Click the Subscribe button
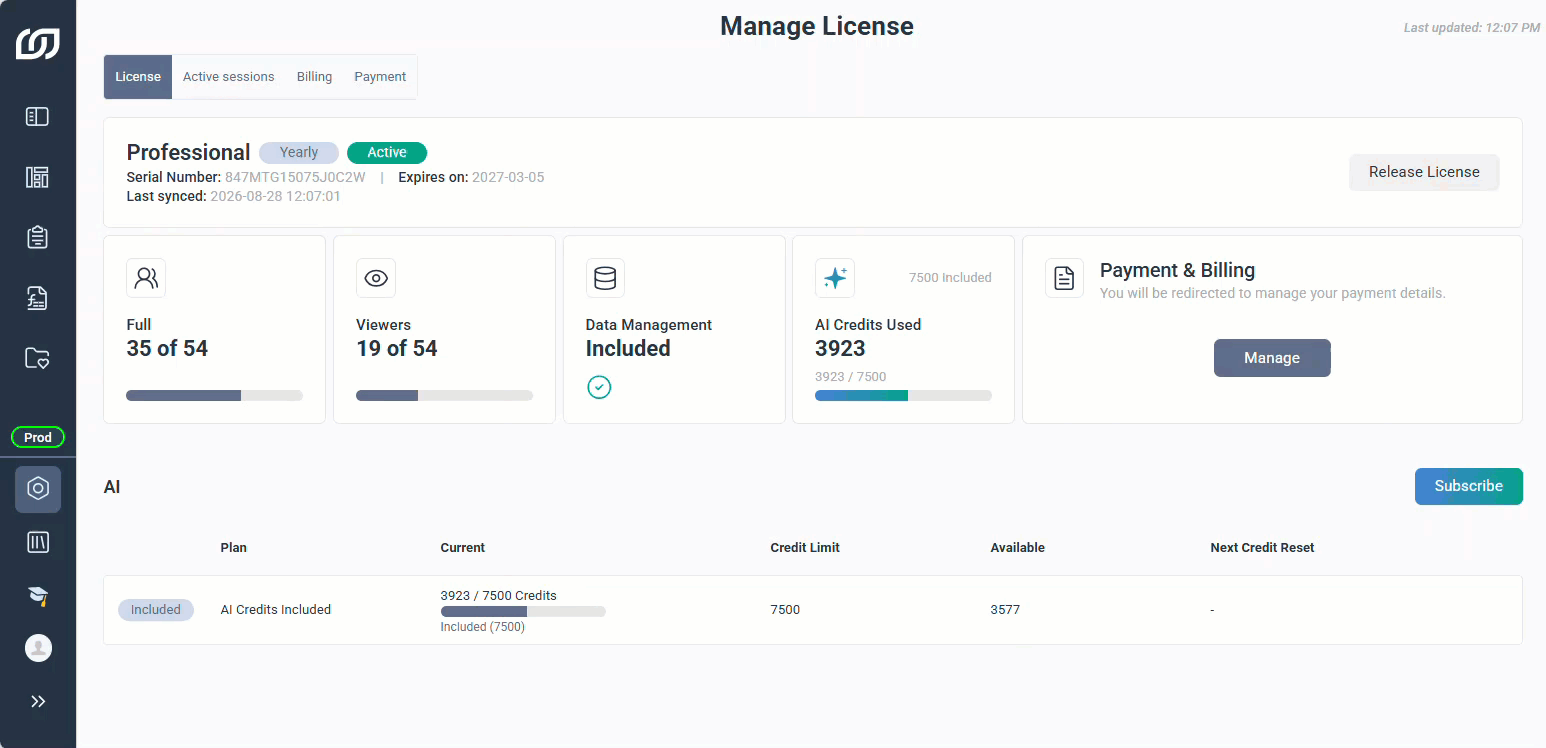This screenshot has height=748, width=1546. click(1469, 486)
